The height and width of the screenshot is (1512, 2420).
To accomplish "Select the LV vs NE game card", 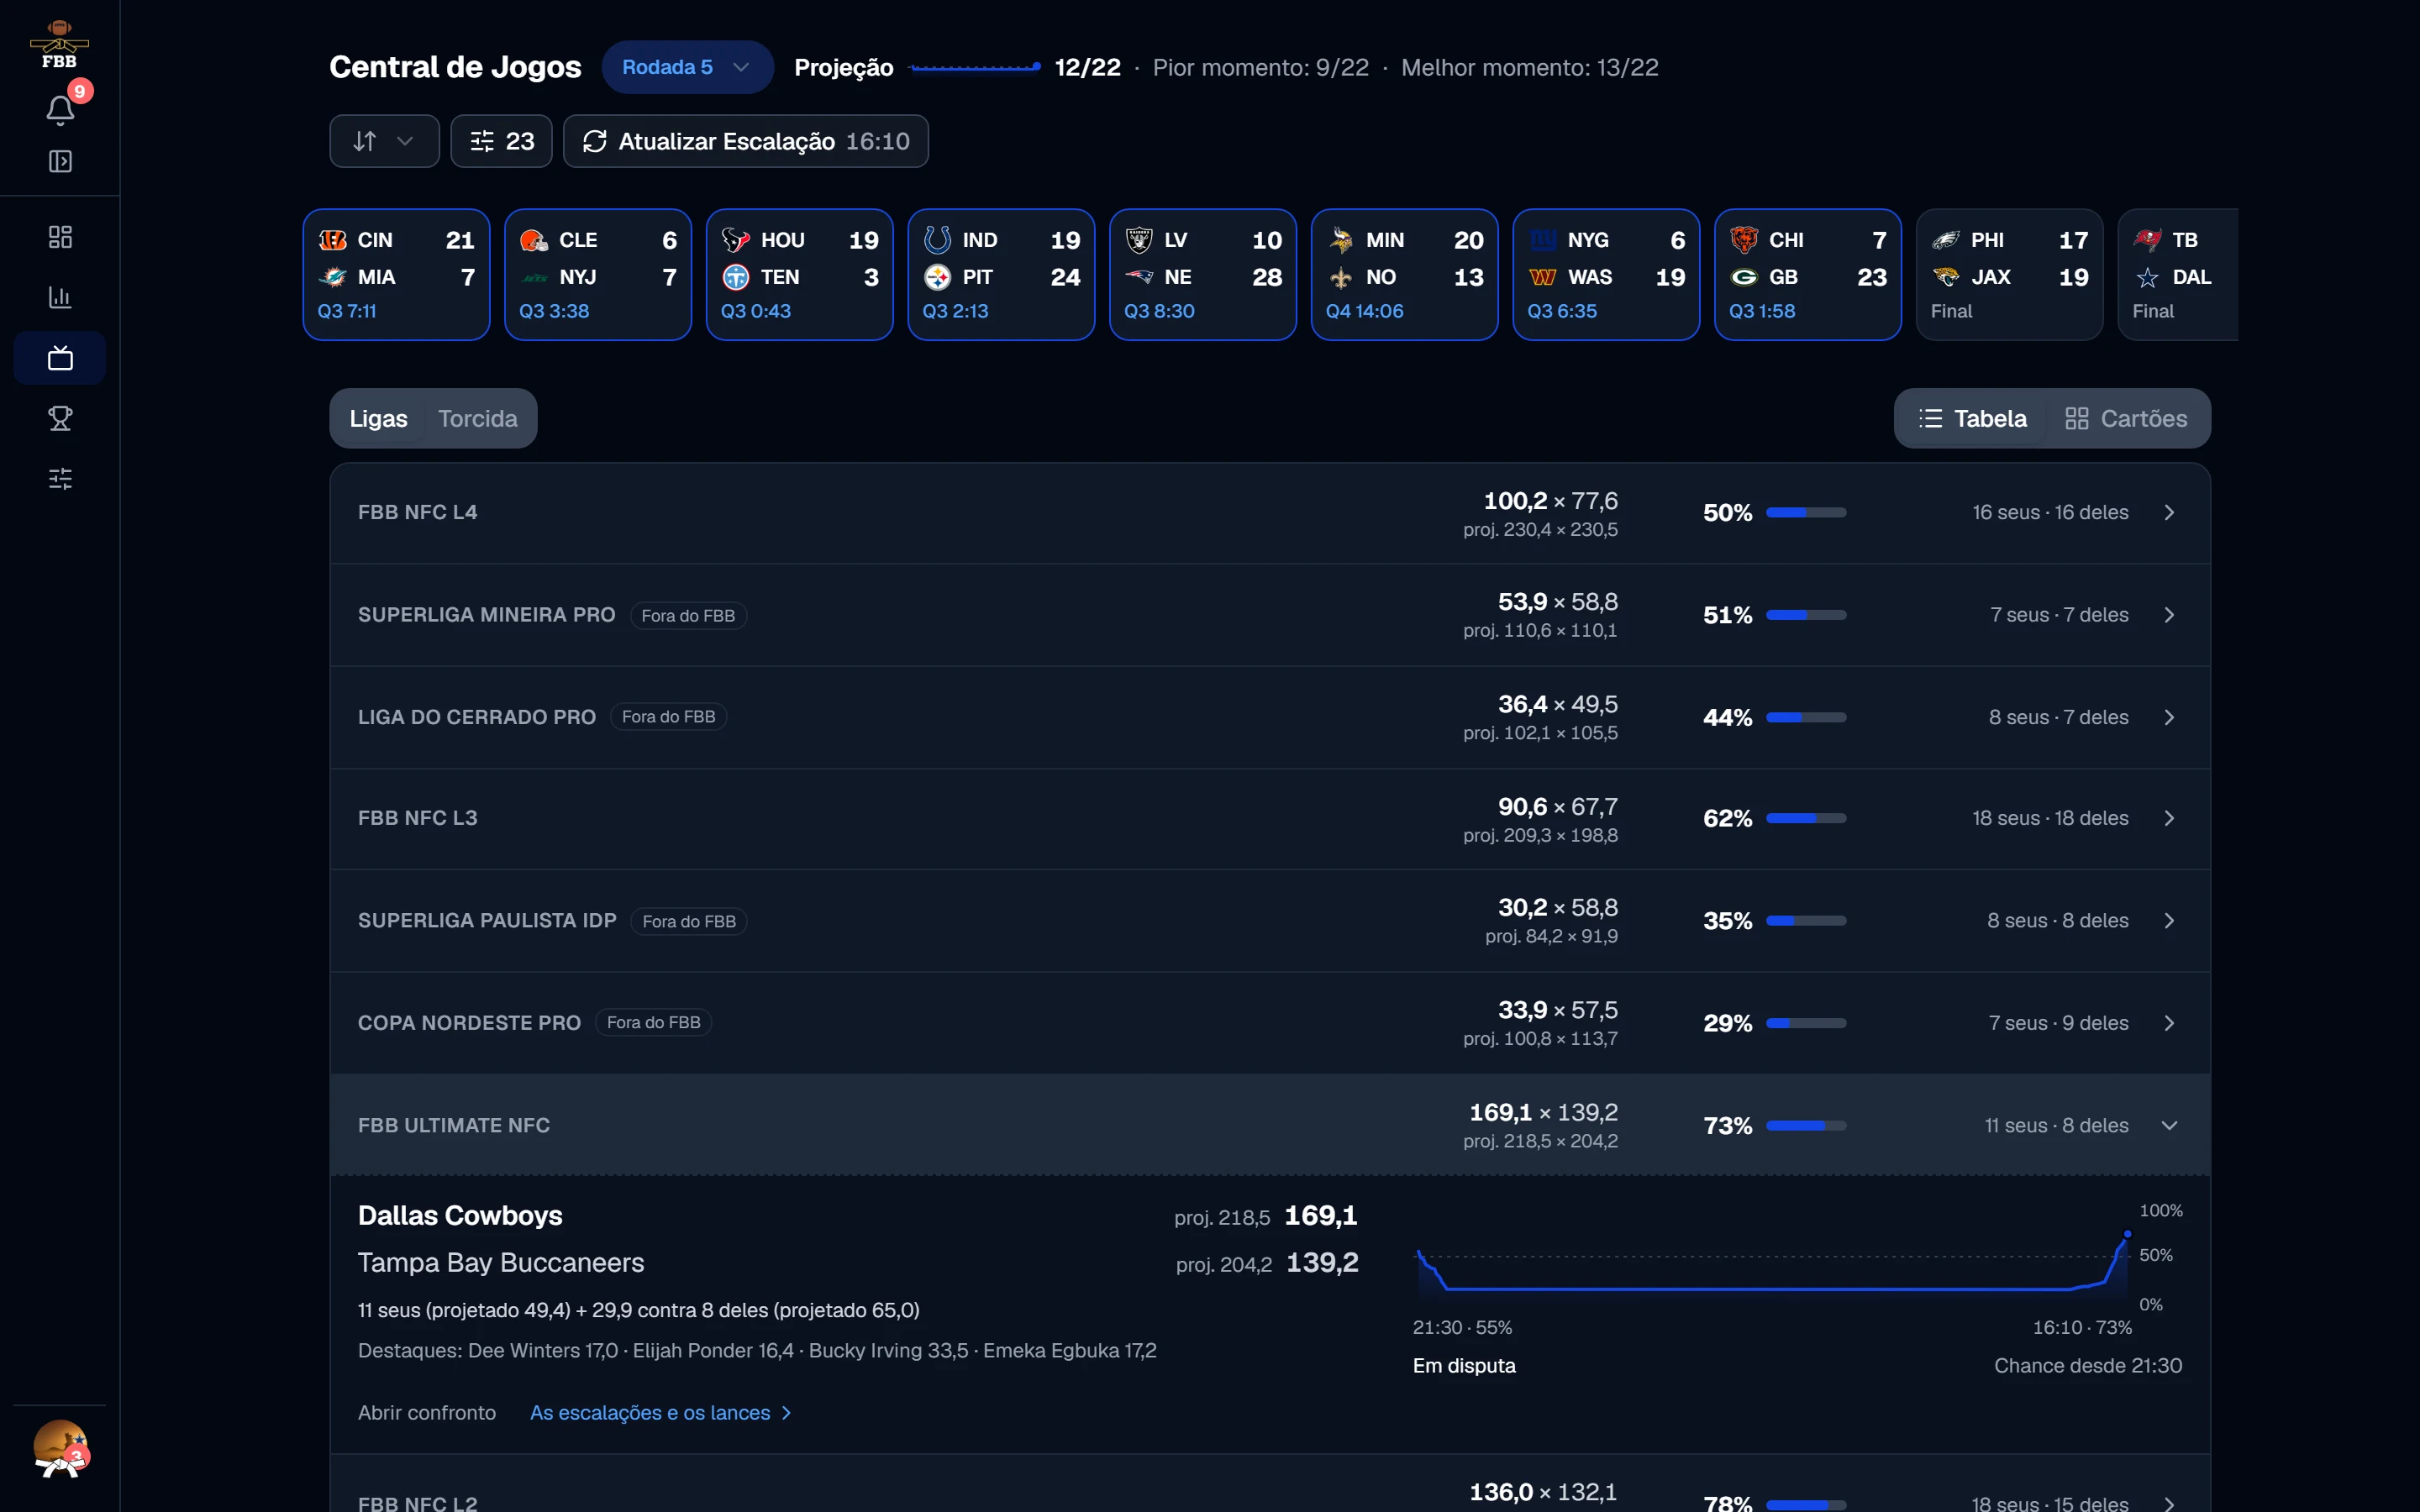I will (x=1203, y=275).
